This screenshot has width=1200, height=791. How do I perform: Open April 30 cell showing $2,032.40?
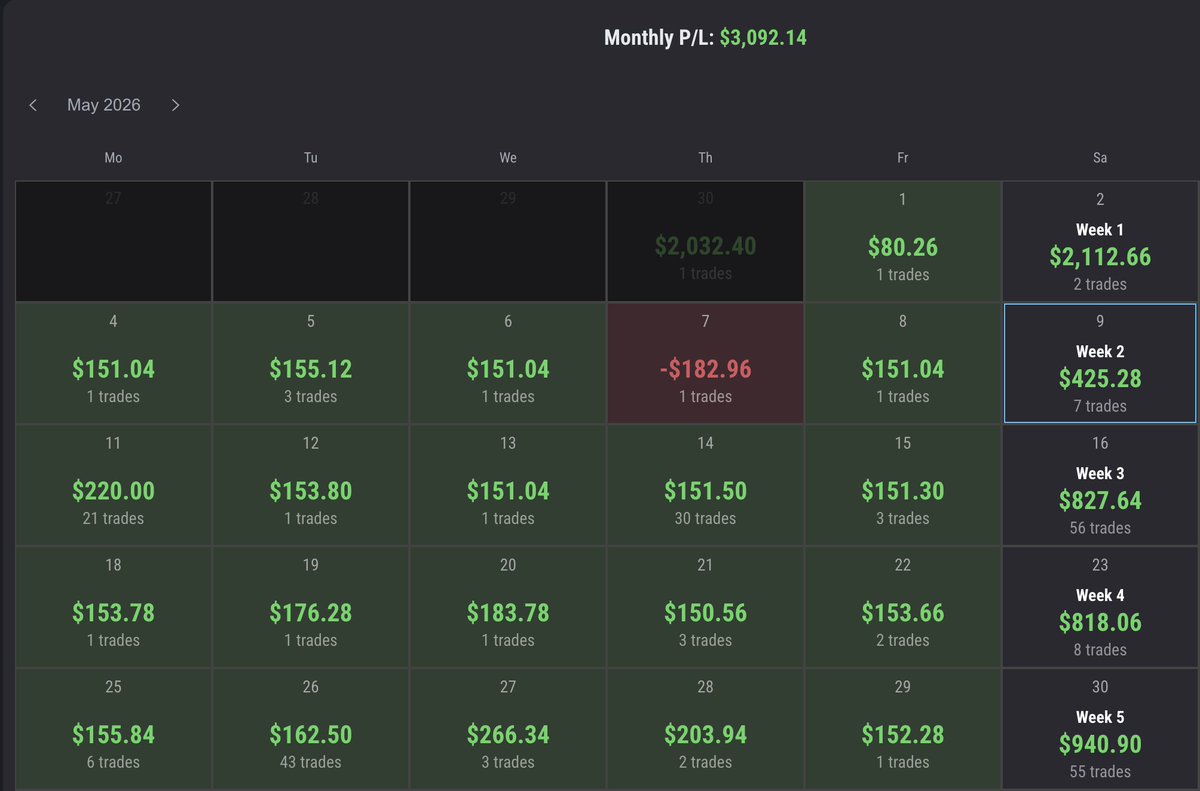point(705,241)
